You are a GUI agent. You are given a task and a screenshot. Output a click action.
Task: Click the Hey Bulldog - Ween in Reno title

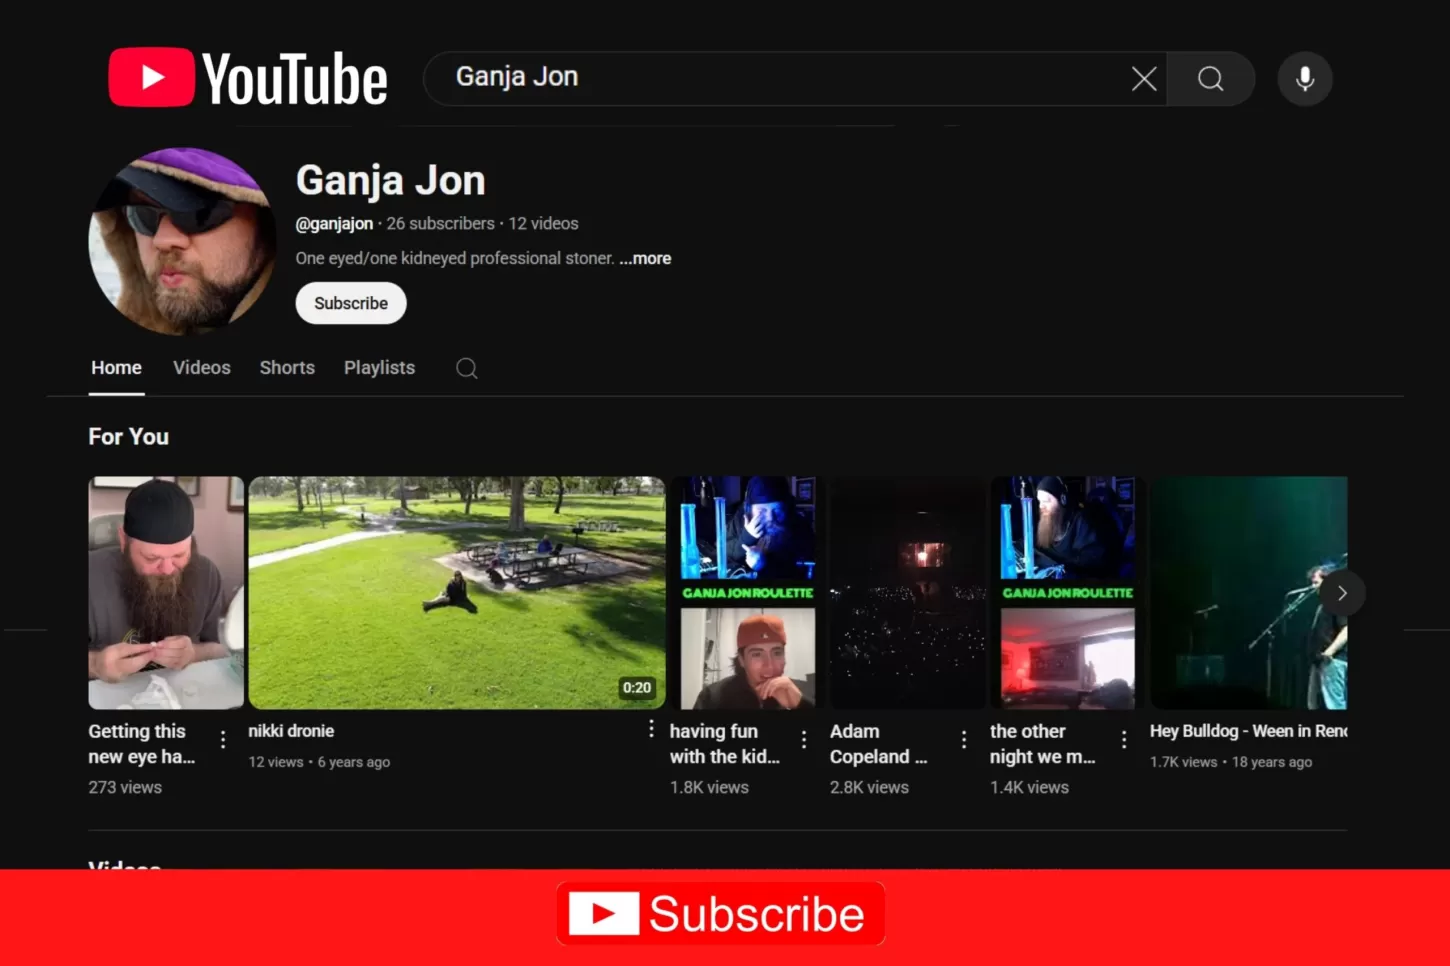pos(1248,731)
